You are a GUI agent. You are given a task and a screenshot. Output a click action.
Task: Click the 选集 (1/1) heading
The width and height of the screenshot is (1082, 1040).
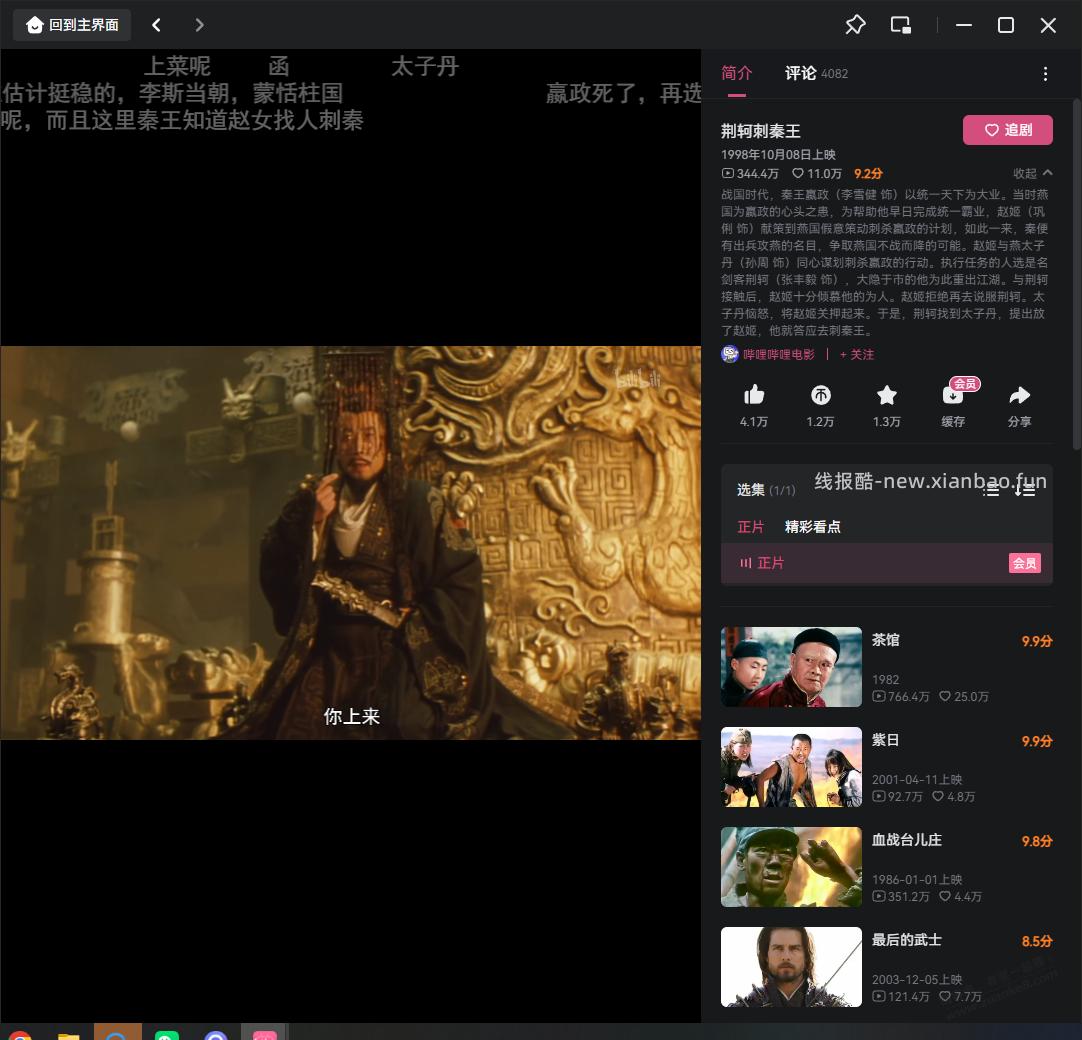click(766, 490)
